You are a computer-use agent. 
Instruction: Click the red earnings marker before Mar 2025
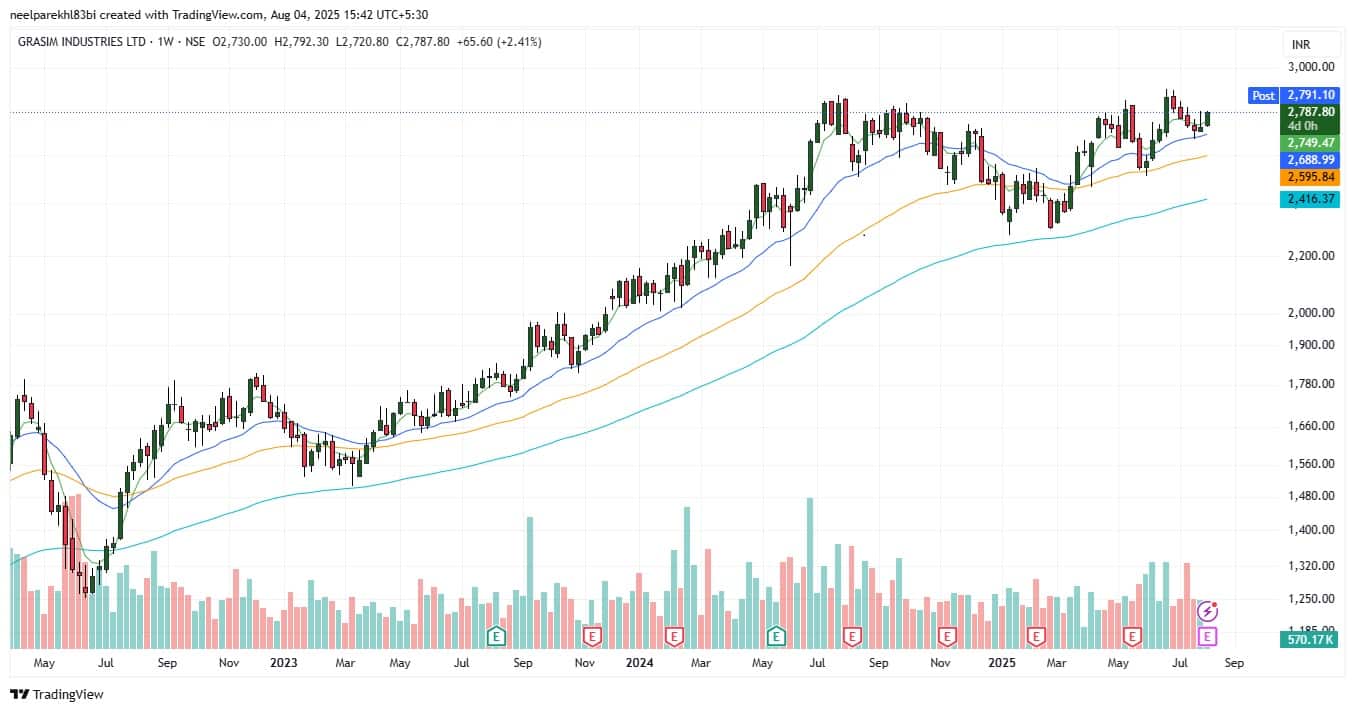point(1036,636)
